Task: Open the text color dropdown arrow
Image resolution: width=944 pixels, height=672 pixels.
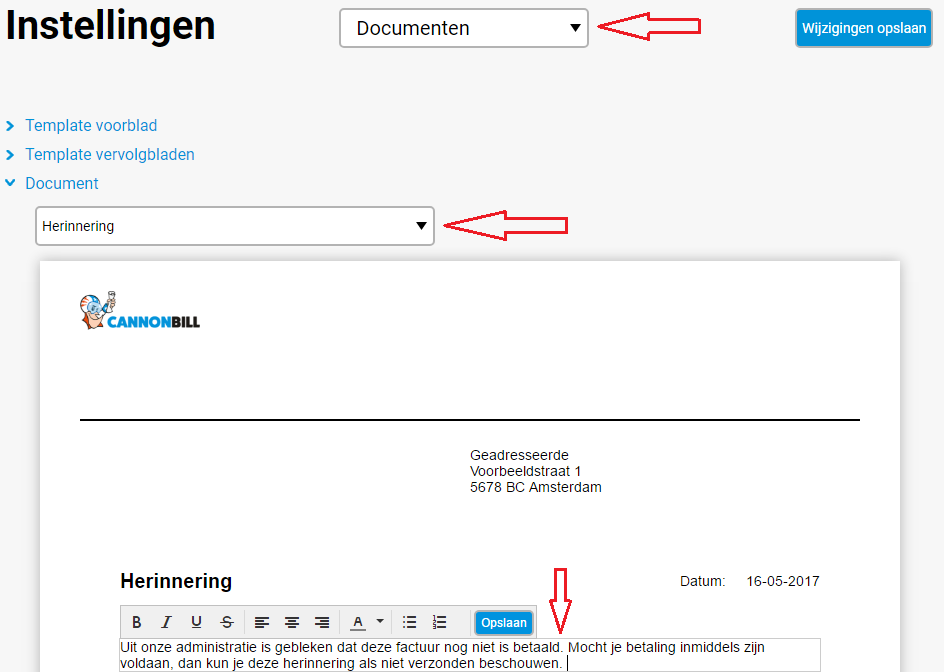Action: click(380, 621)
